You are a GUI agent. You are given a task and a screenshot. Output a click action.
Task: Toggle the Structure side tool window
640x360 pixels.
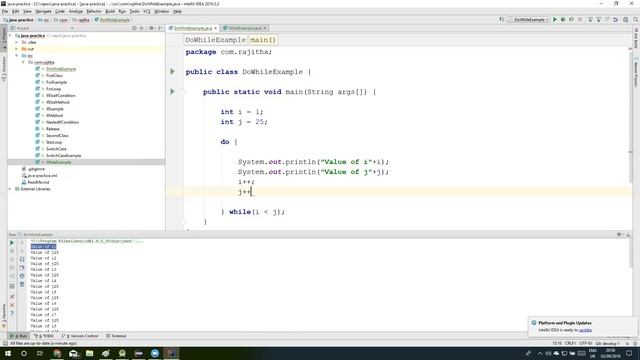click(x=4, y=68)
